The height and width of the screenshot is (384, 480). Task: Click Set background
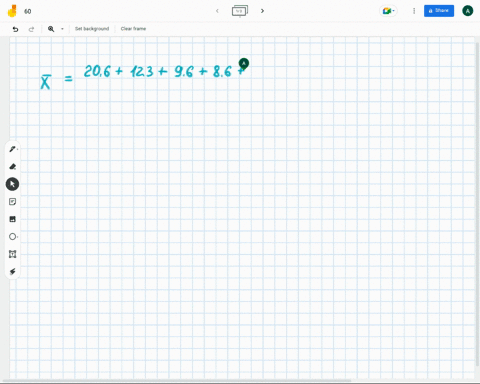tap(92, 29)
